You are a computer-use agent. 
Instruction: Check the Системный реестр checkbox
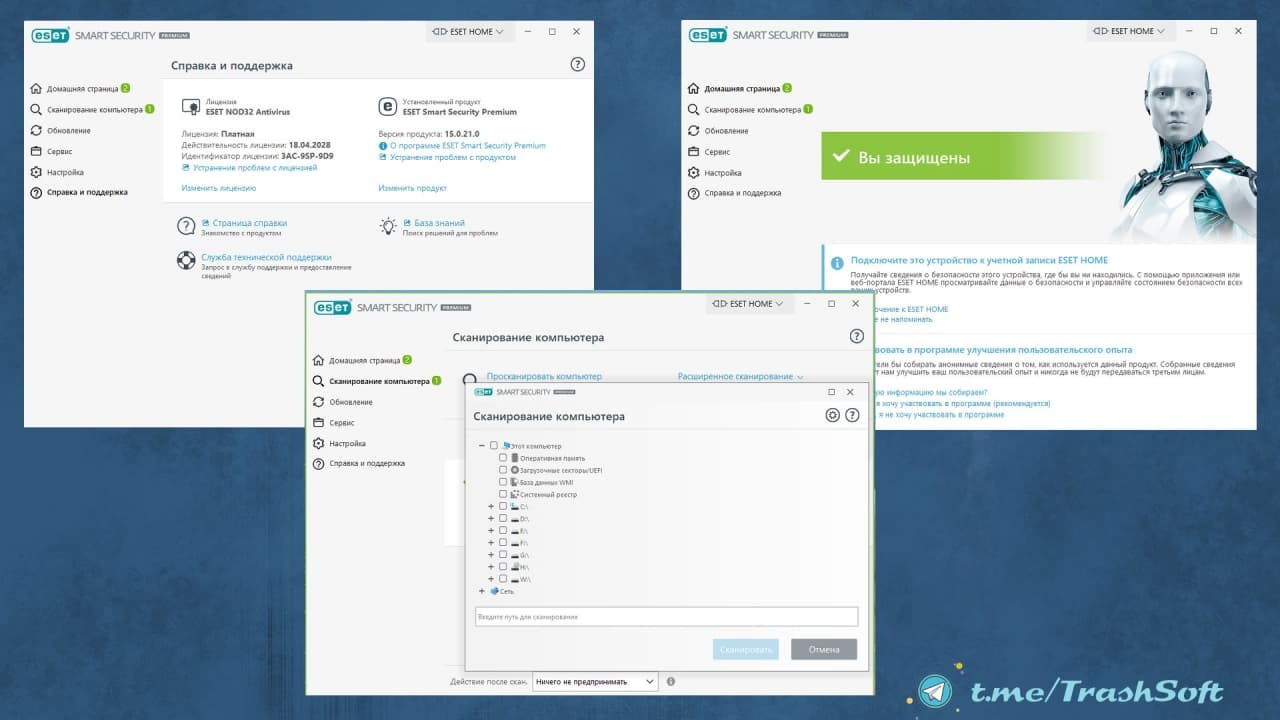503,494
